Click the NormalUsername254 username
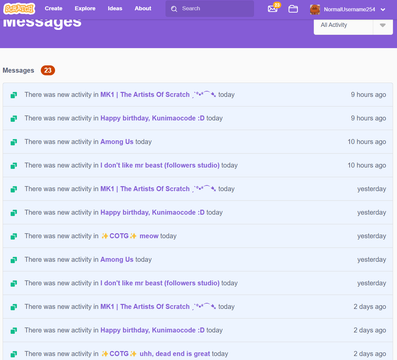Screen dimensions: 397x360 coord(349,9)
